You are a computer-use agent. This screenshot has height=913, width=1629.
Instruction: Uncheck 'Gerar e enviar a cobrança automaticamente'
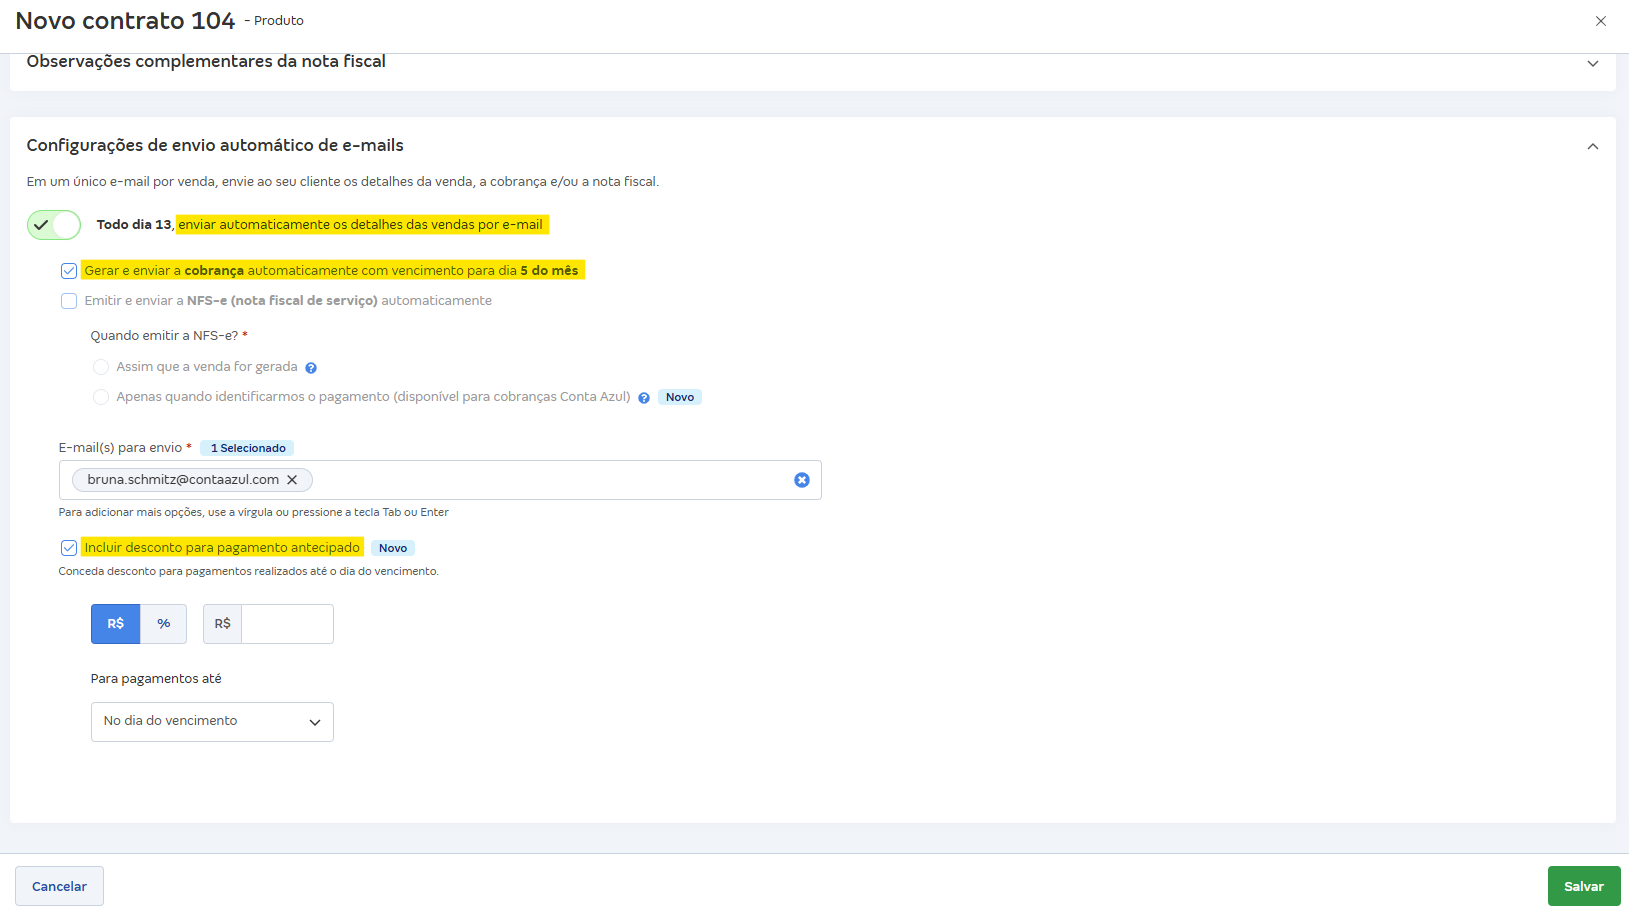(x=68, y=270)
